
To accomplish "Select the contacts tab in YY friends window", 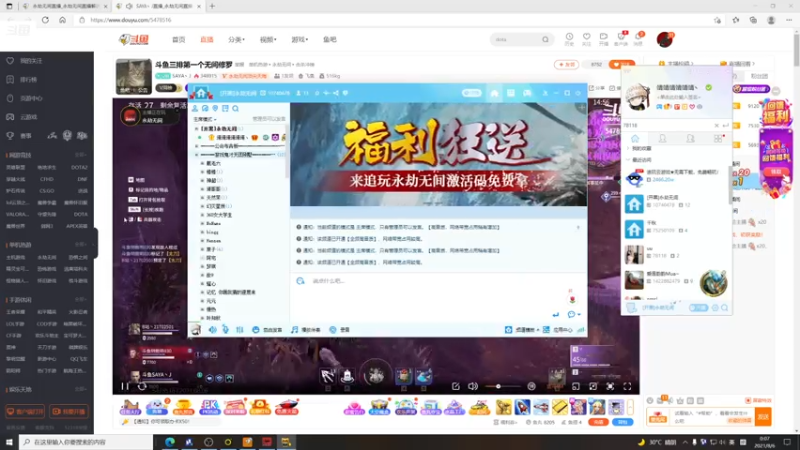I will coord(662,139).
